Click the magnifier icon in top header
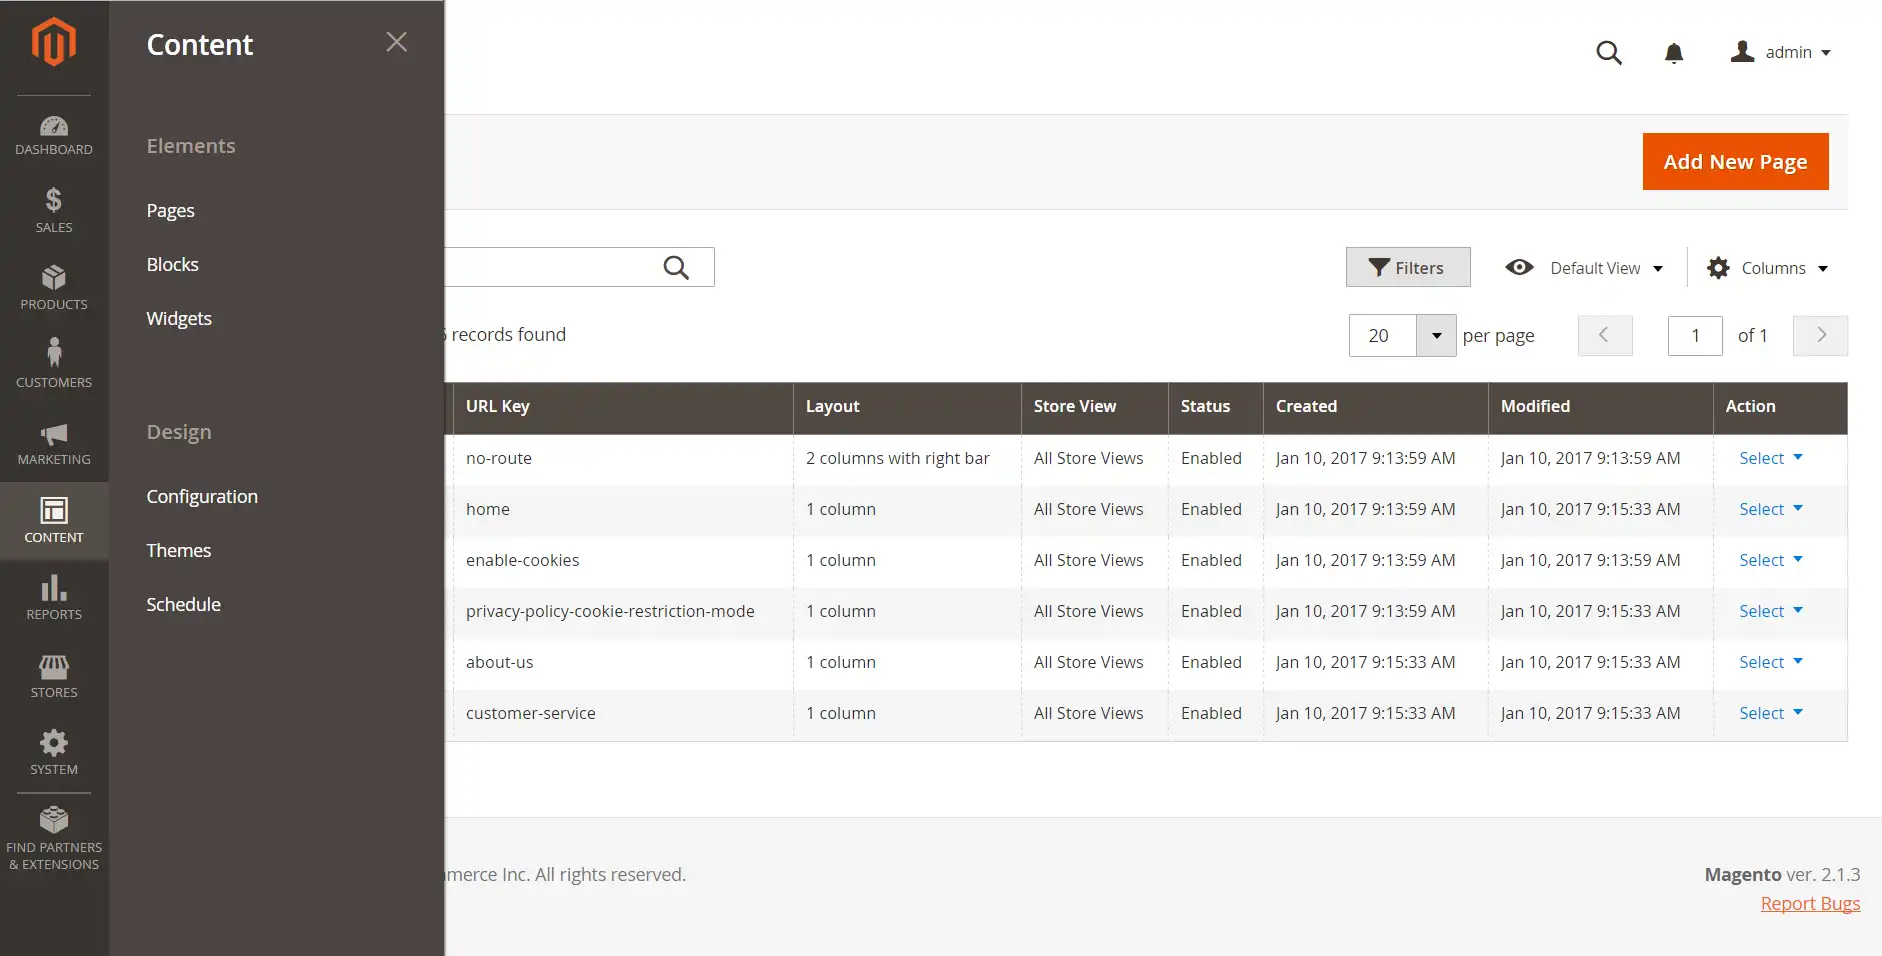Image resolution: width=1882 pixels, height=956 pixels. 1608,53
